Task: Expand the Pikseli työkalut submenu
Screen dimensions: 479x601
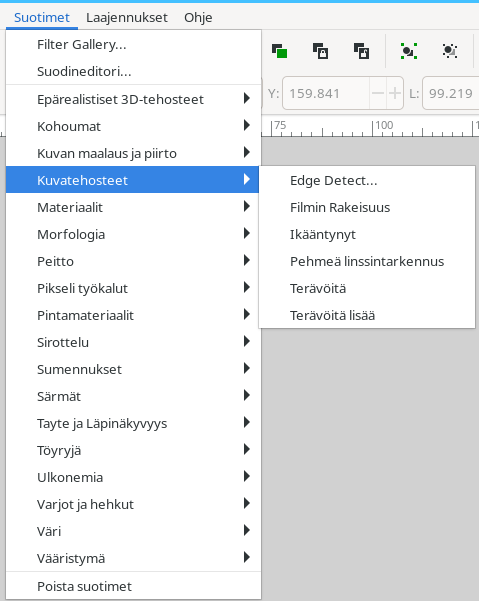Action: click(133, 288)
